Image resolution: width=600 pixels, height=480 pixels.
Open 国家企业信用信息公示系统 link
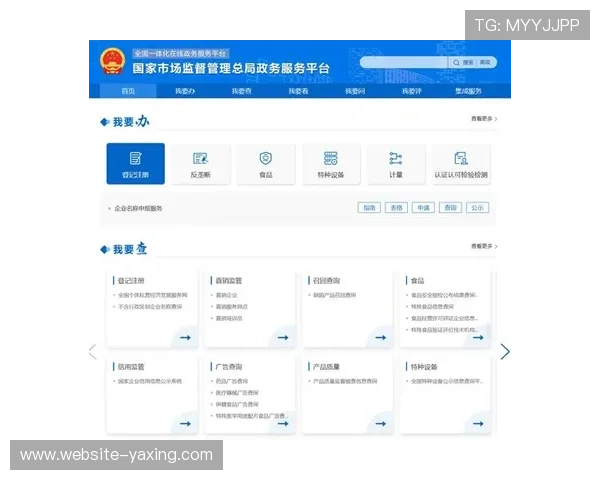[150, 381]
